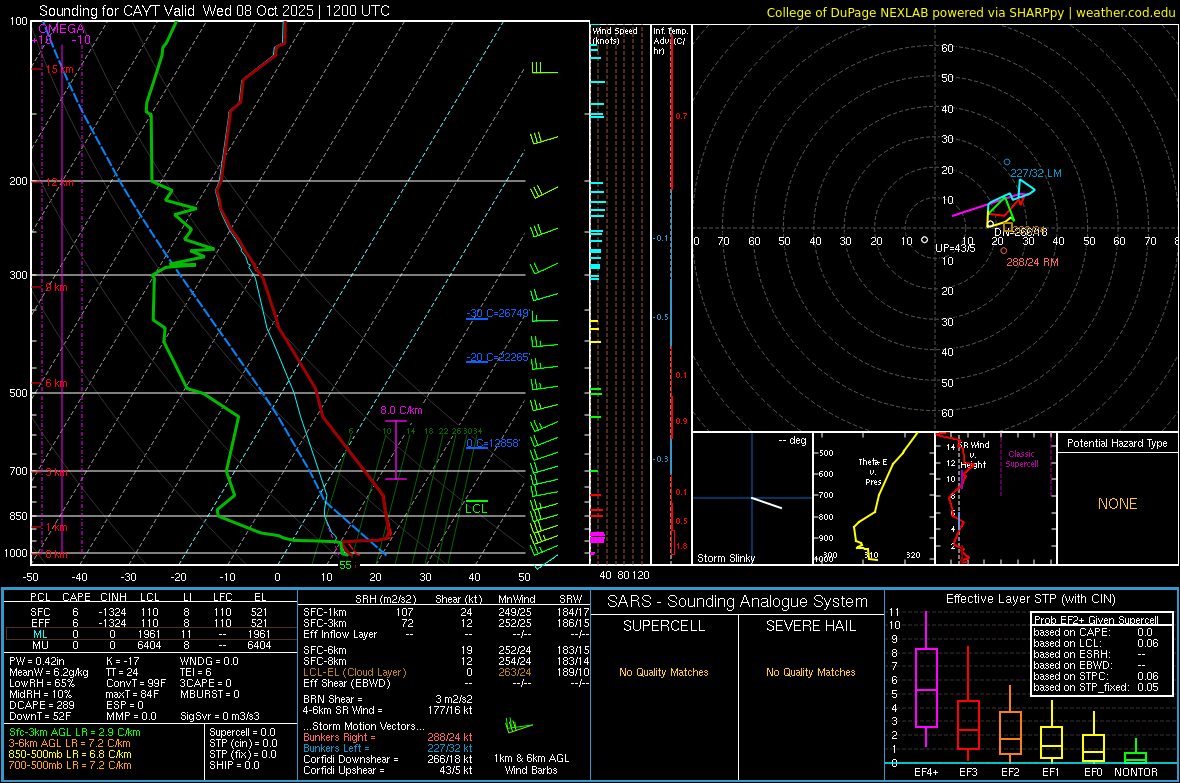This screenshot has height=783, width=1180.
Task: Click the green LCL marker label
Action: point(476,509)
